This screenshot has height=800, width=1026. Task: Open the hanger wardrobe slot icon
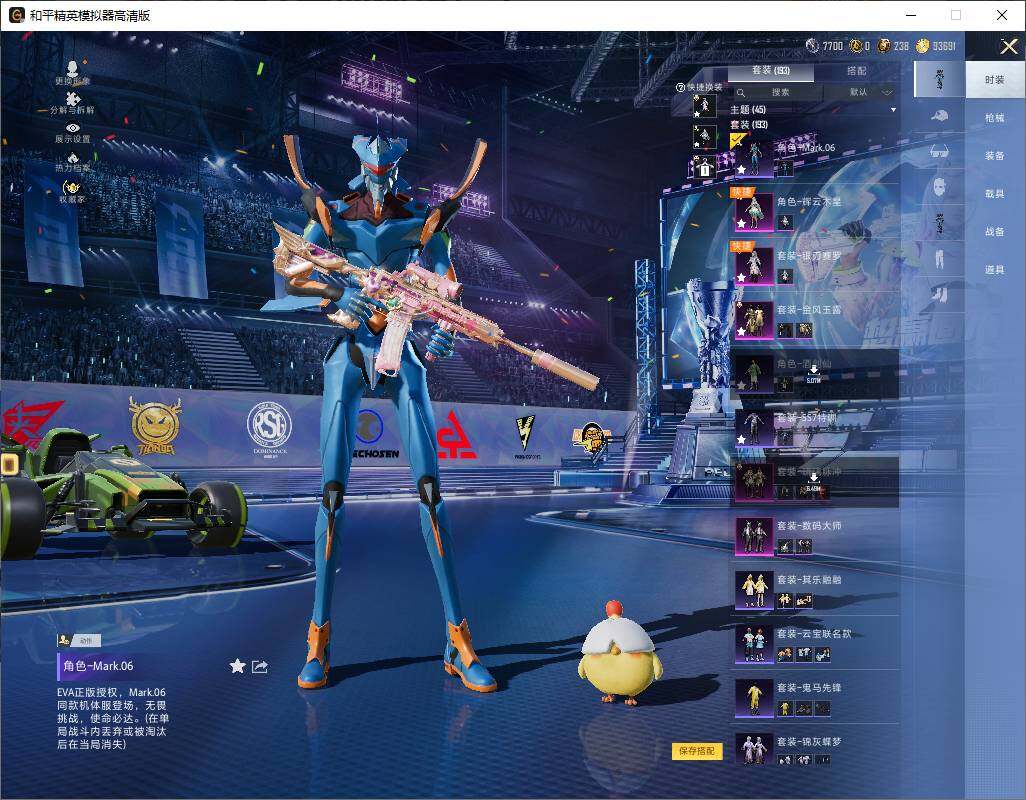click(705, 168)
